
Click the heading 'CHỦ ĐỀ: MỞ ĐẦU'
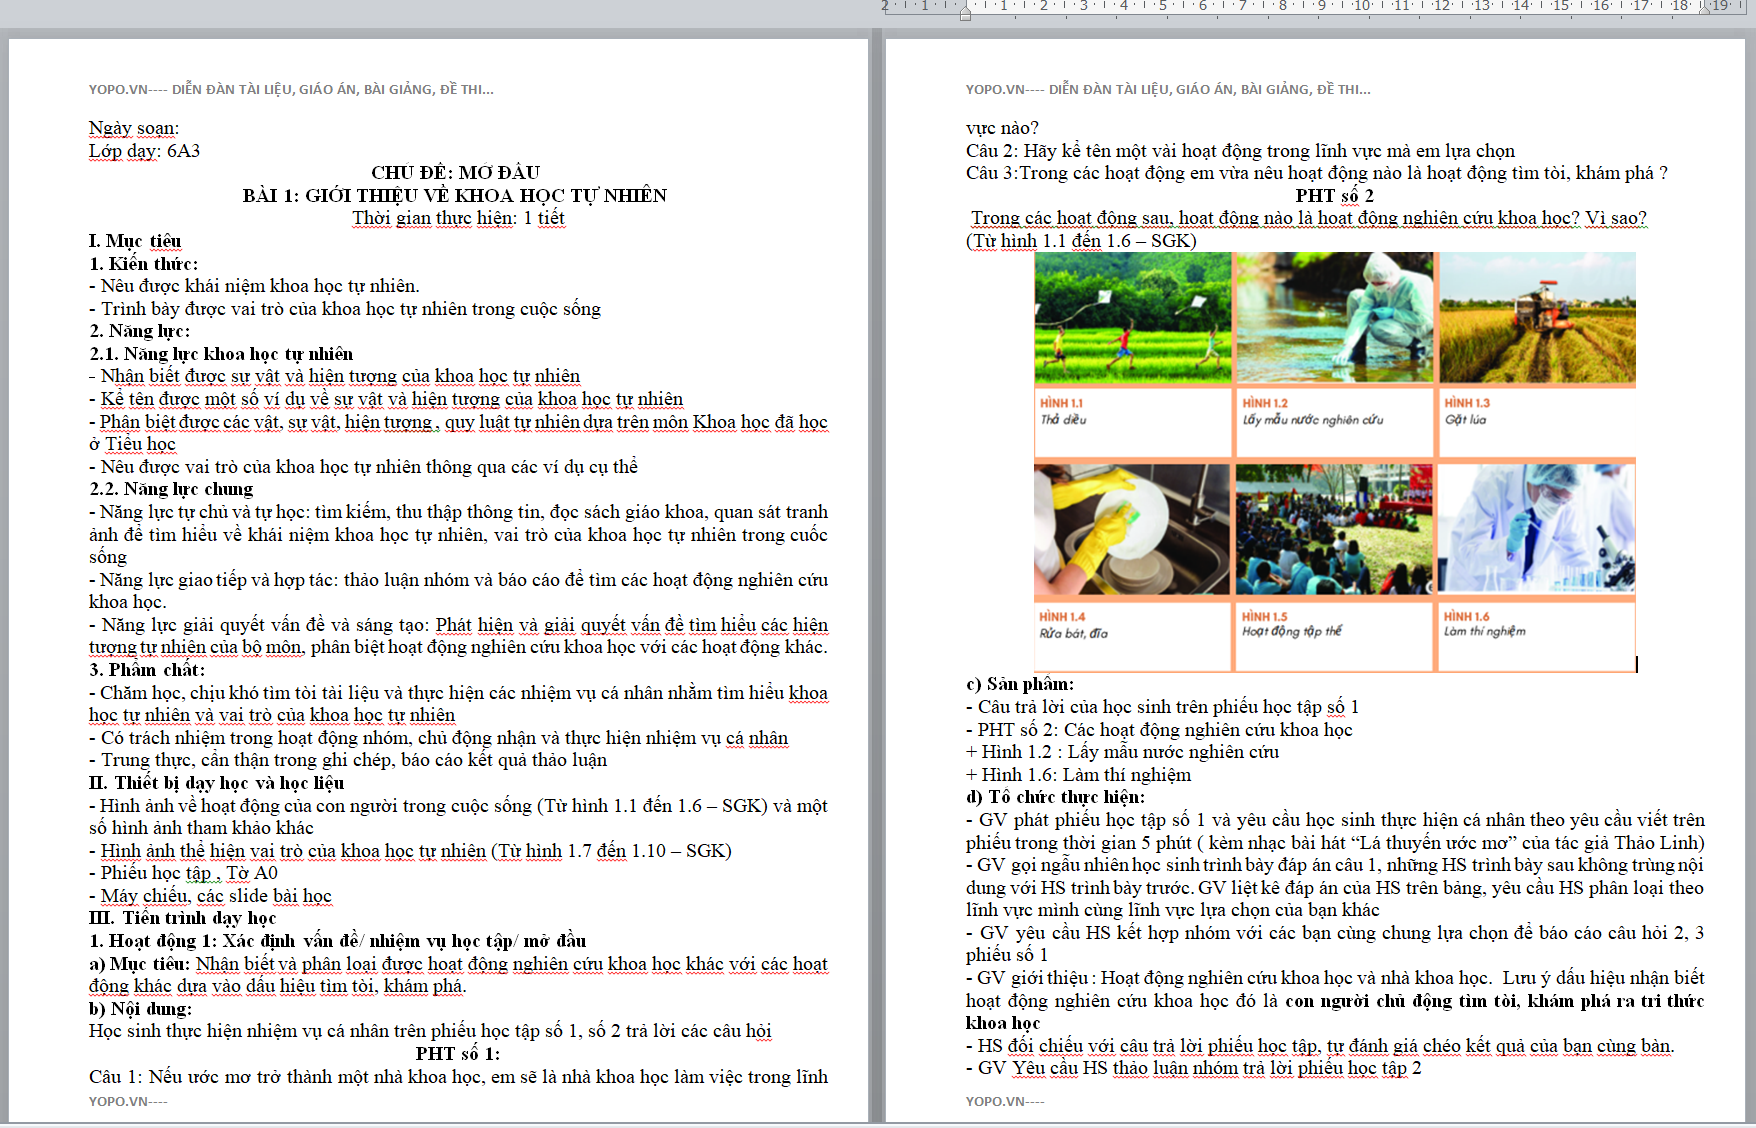pyautogui.click(x=455, y=173)
